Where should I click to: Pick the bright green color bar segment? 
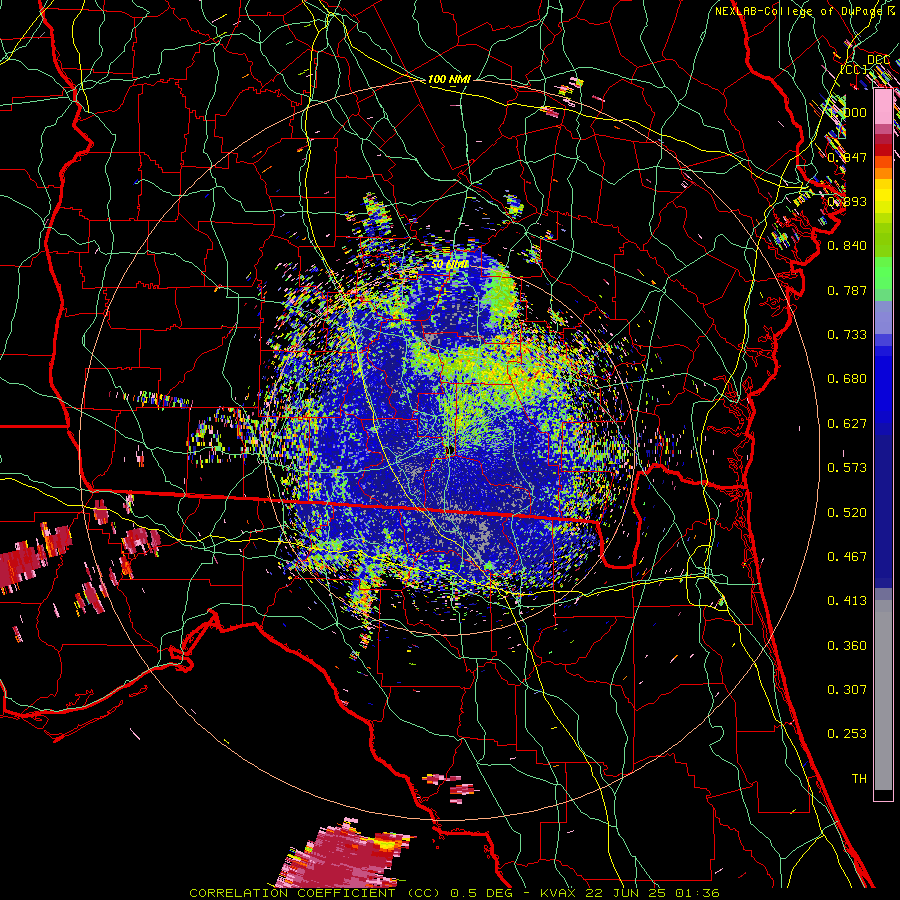[x=883, y=273]
